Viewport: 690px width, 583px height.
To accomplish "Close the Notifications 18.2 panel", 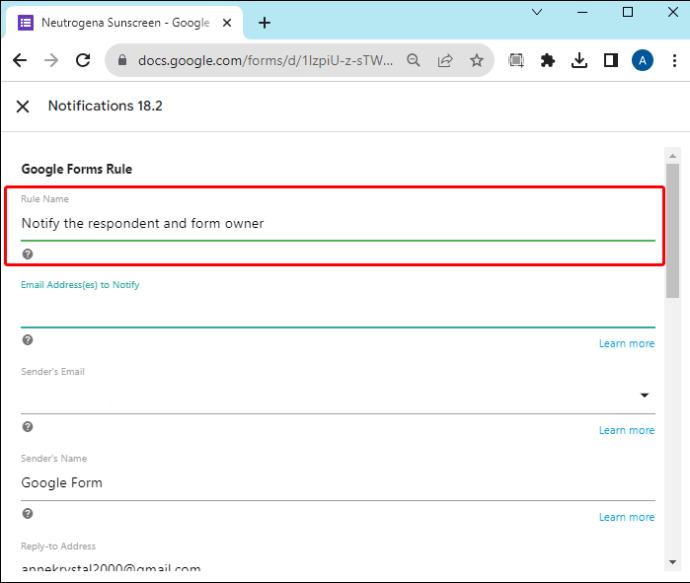I will 22,106.
